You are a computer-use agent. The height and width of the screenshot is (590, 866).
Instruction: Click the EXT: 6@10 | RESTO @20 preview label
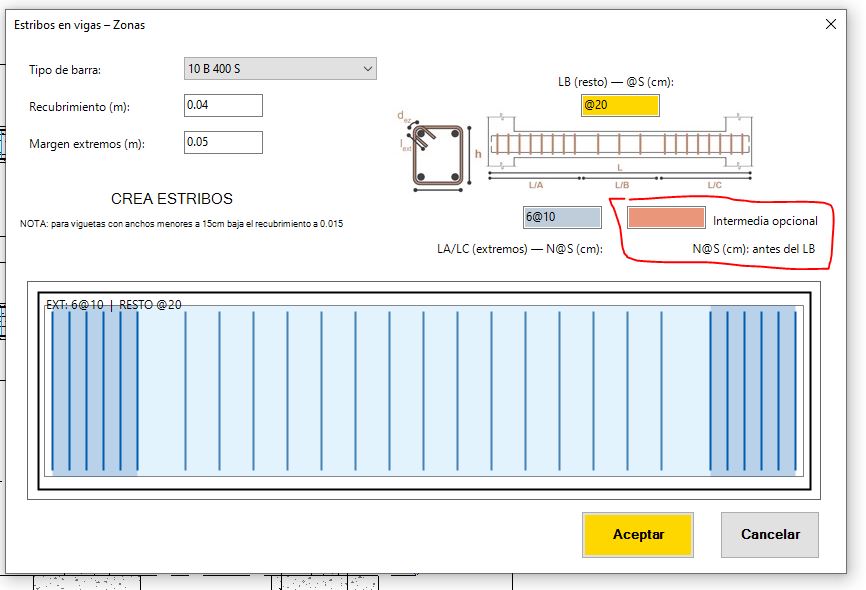click(114, 304)
